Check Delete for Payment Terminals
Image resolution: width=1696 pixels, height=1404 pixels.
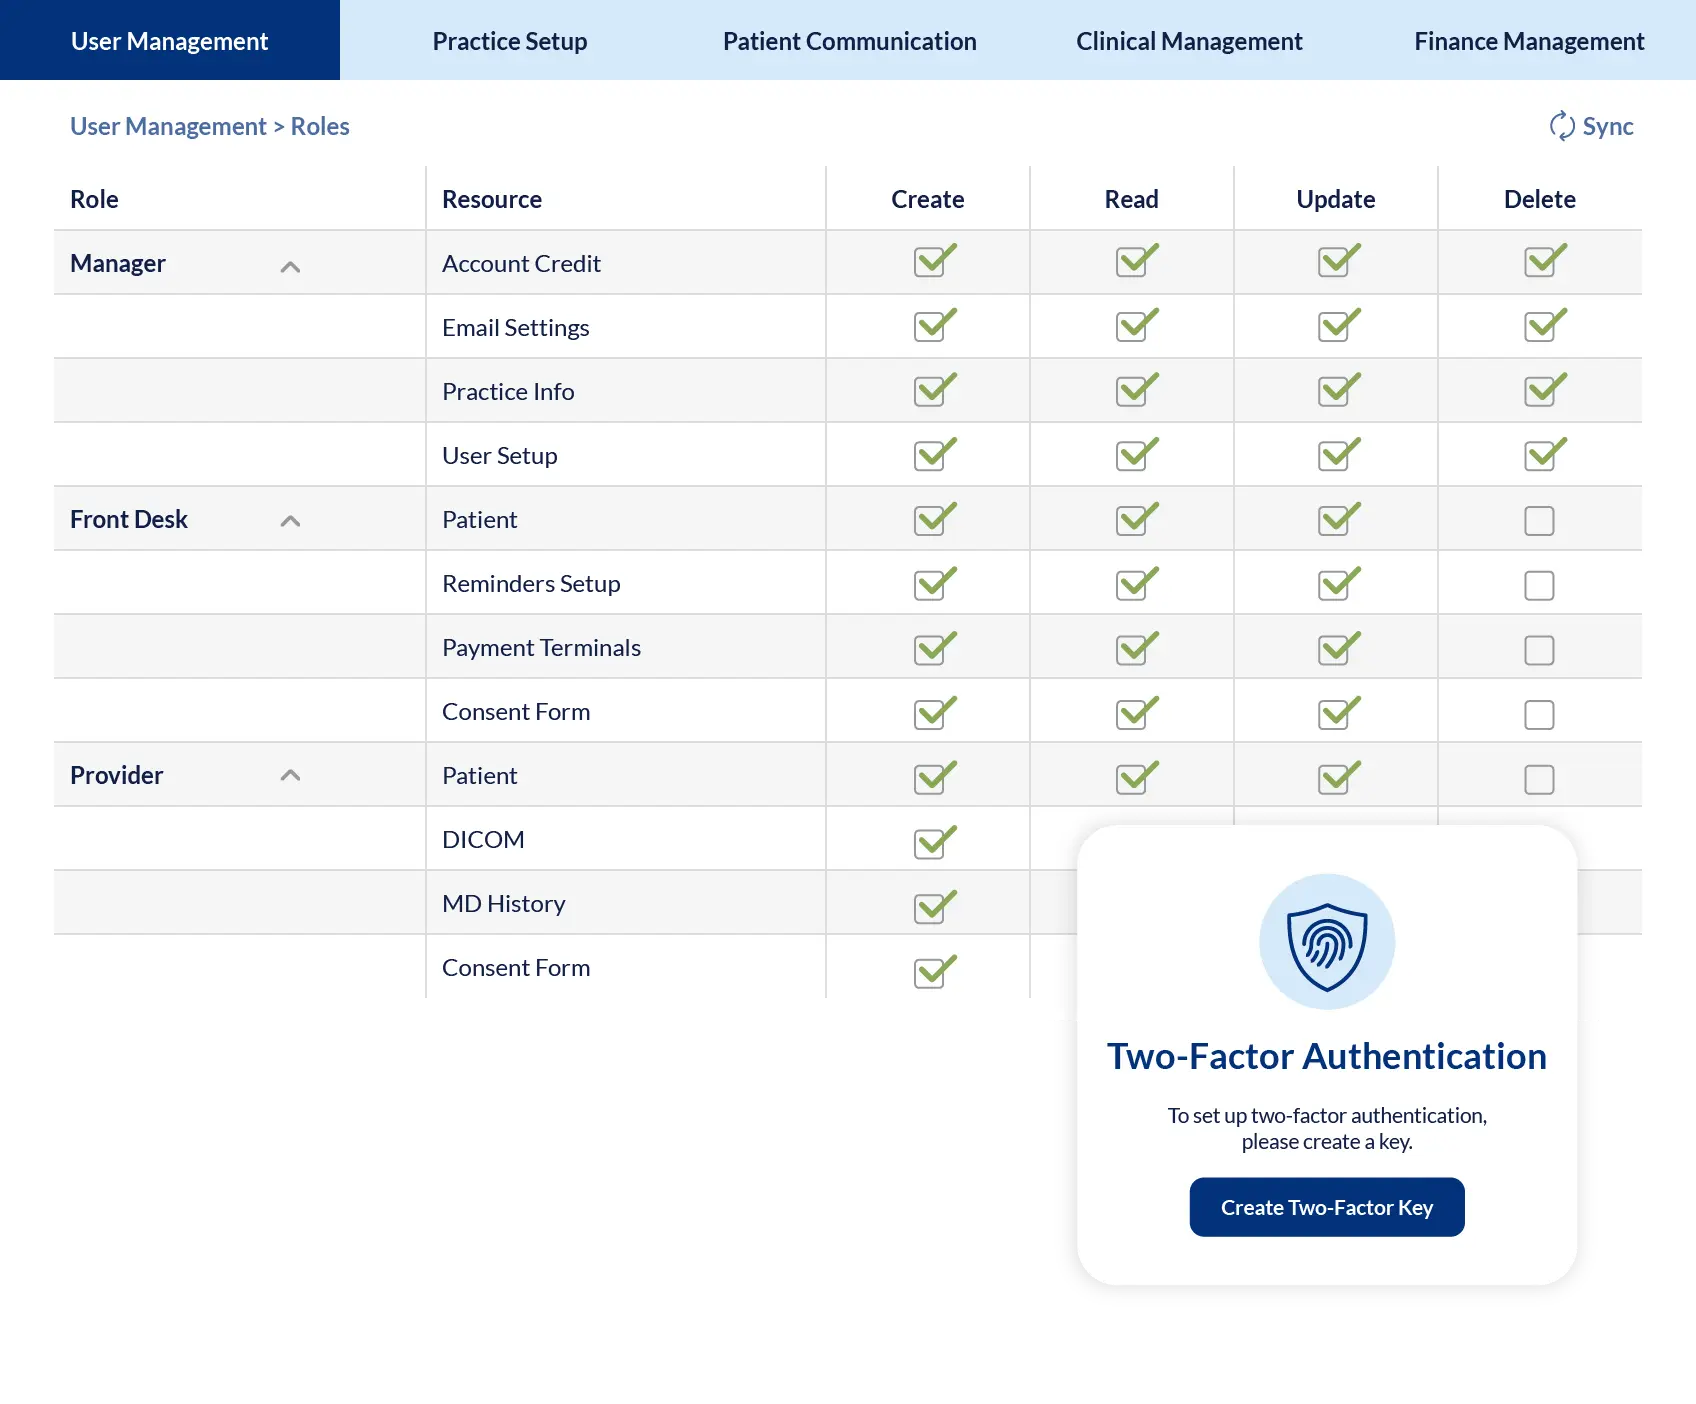(x=1539, y=650)
